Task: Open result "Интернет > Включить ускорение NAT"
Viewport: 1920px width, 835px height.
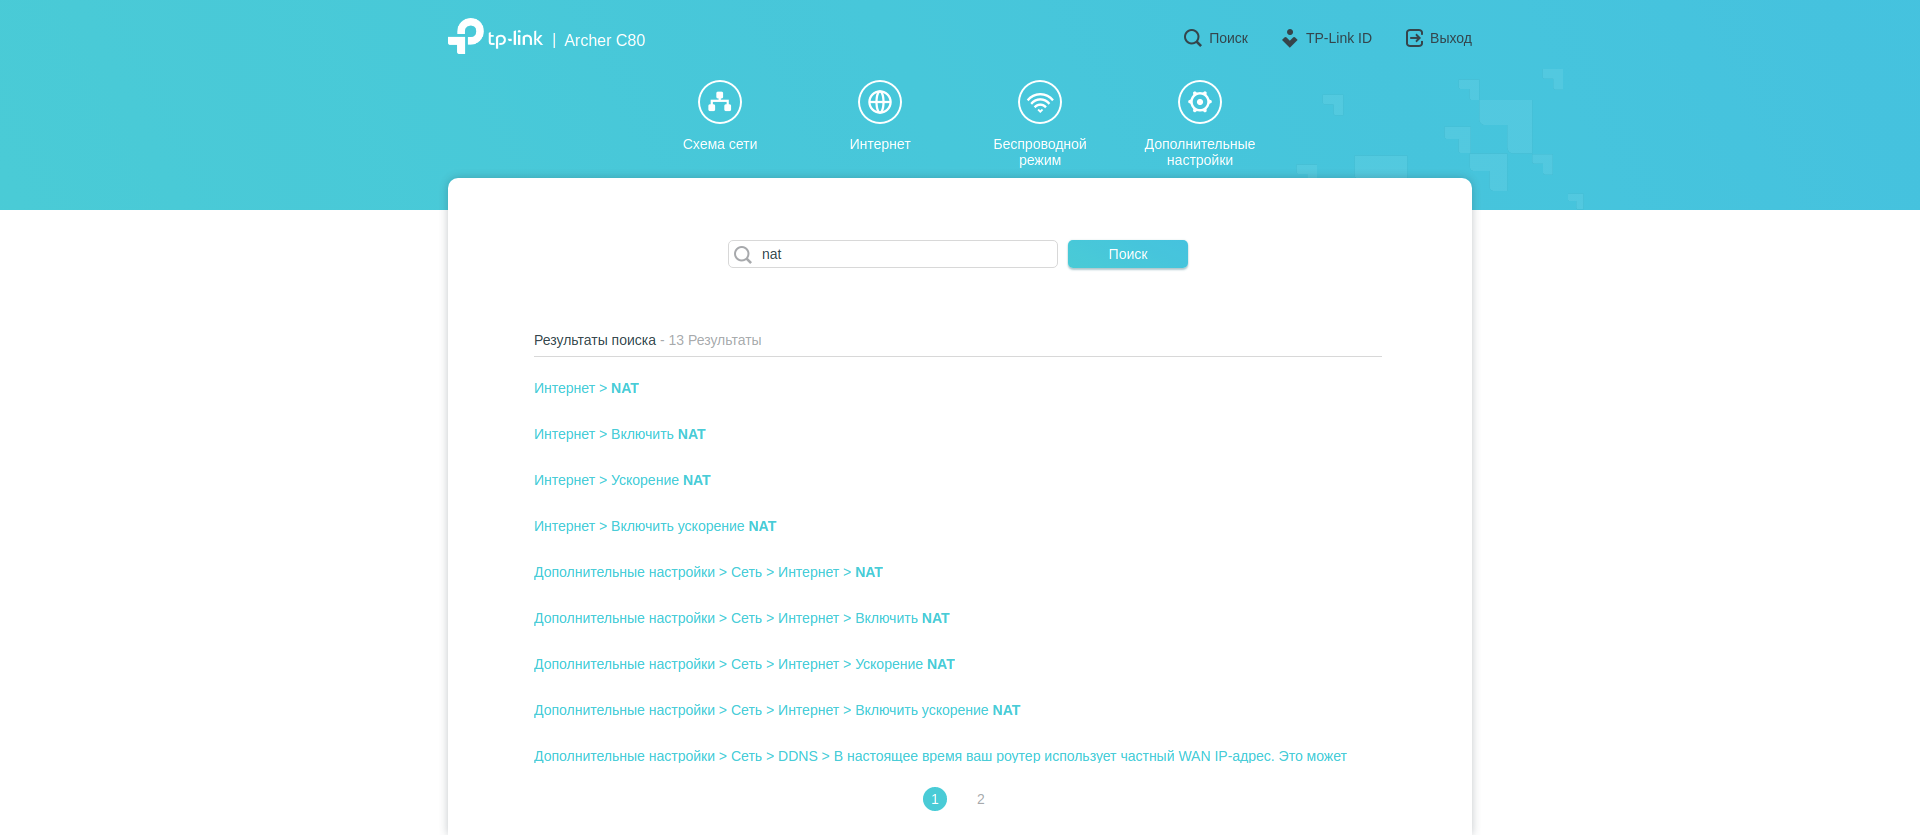Action: (x=654, y=526)
